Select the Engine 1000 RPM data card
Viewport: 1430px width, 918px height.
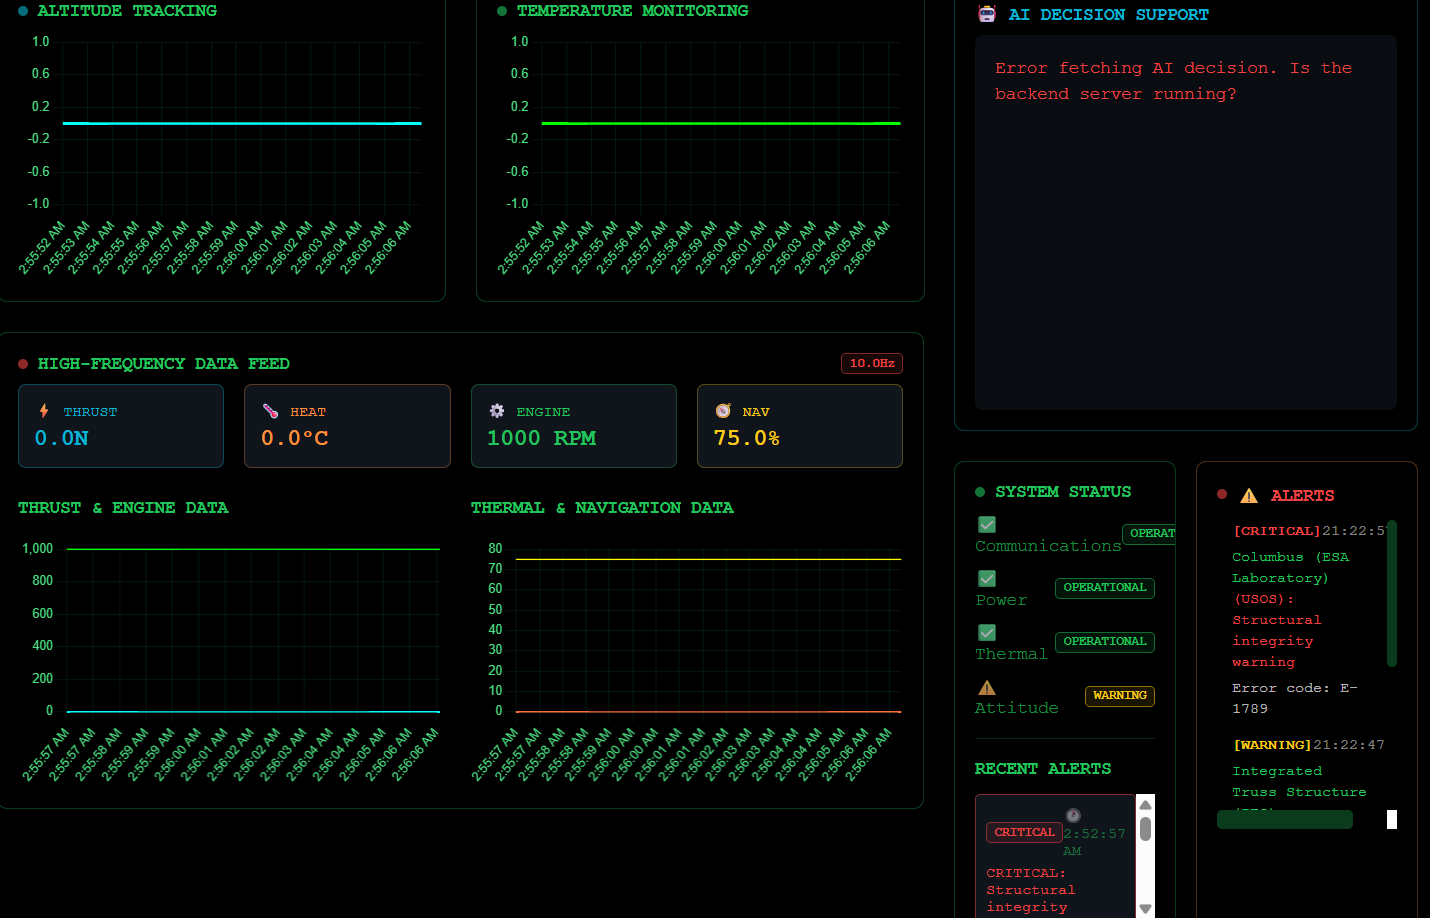[574, 426]
